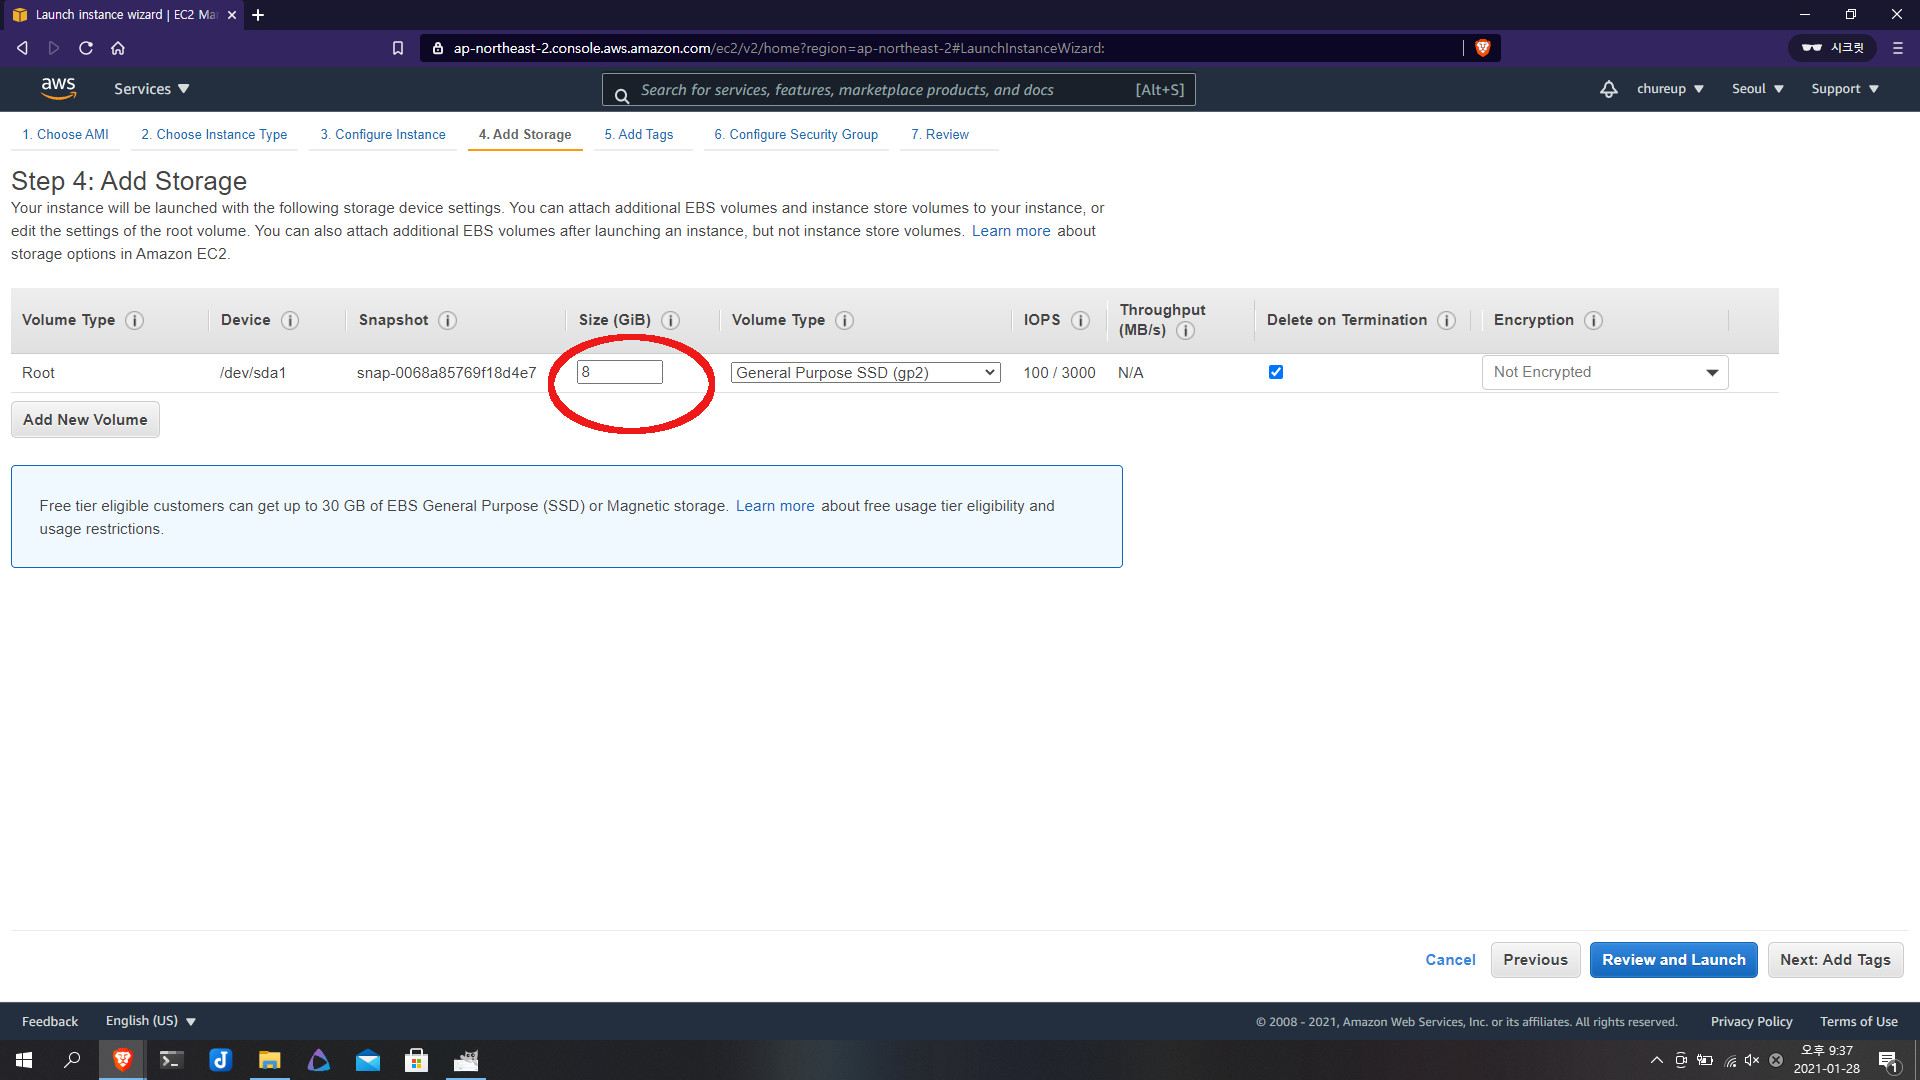
Task: Switch to 6. Configure Security Group tab
Action: point(795,135)
